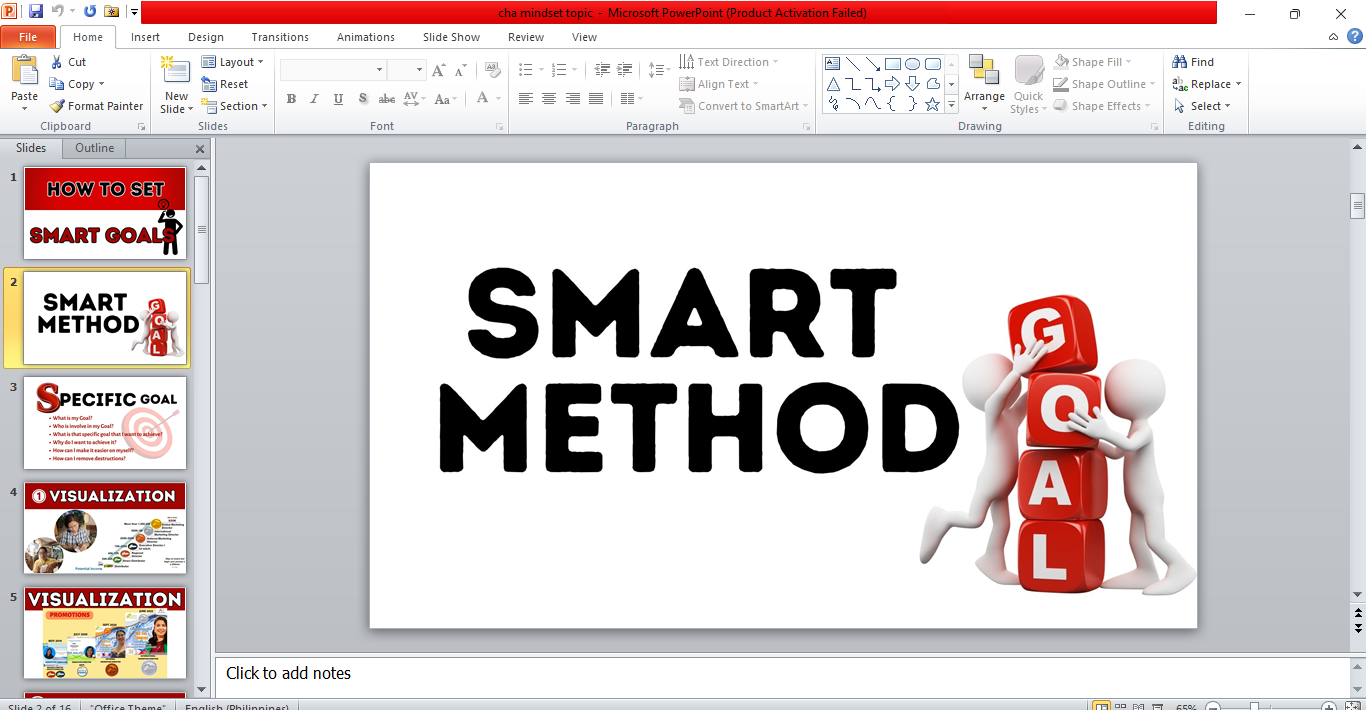Switch to the Design tab
The width and height of the screenshot is (1366, 710).
206,37
